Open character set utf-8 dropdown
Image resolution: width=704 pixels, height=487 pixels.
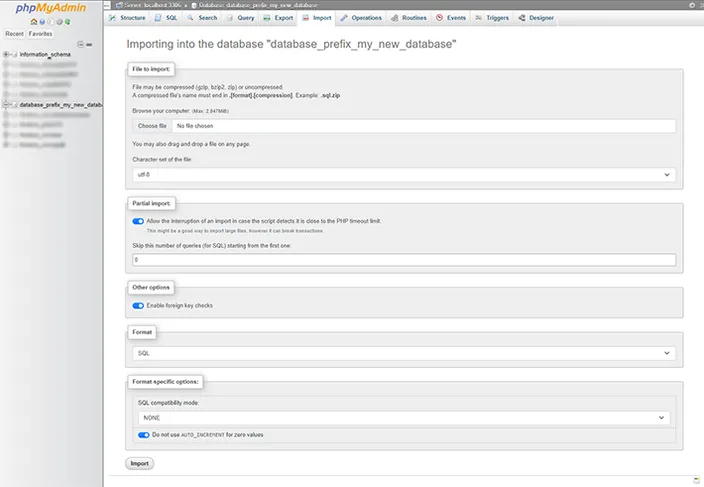[404, 175]
